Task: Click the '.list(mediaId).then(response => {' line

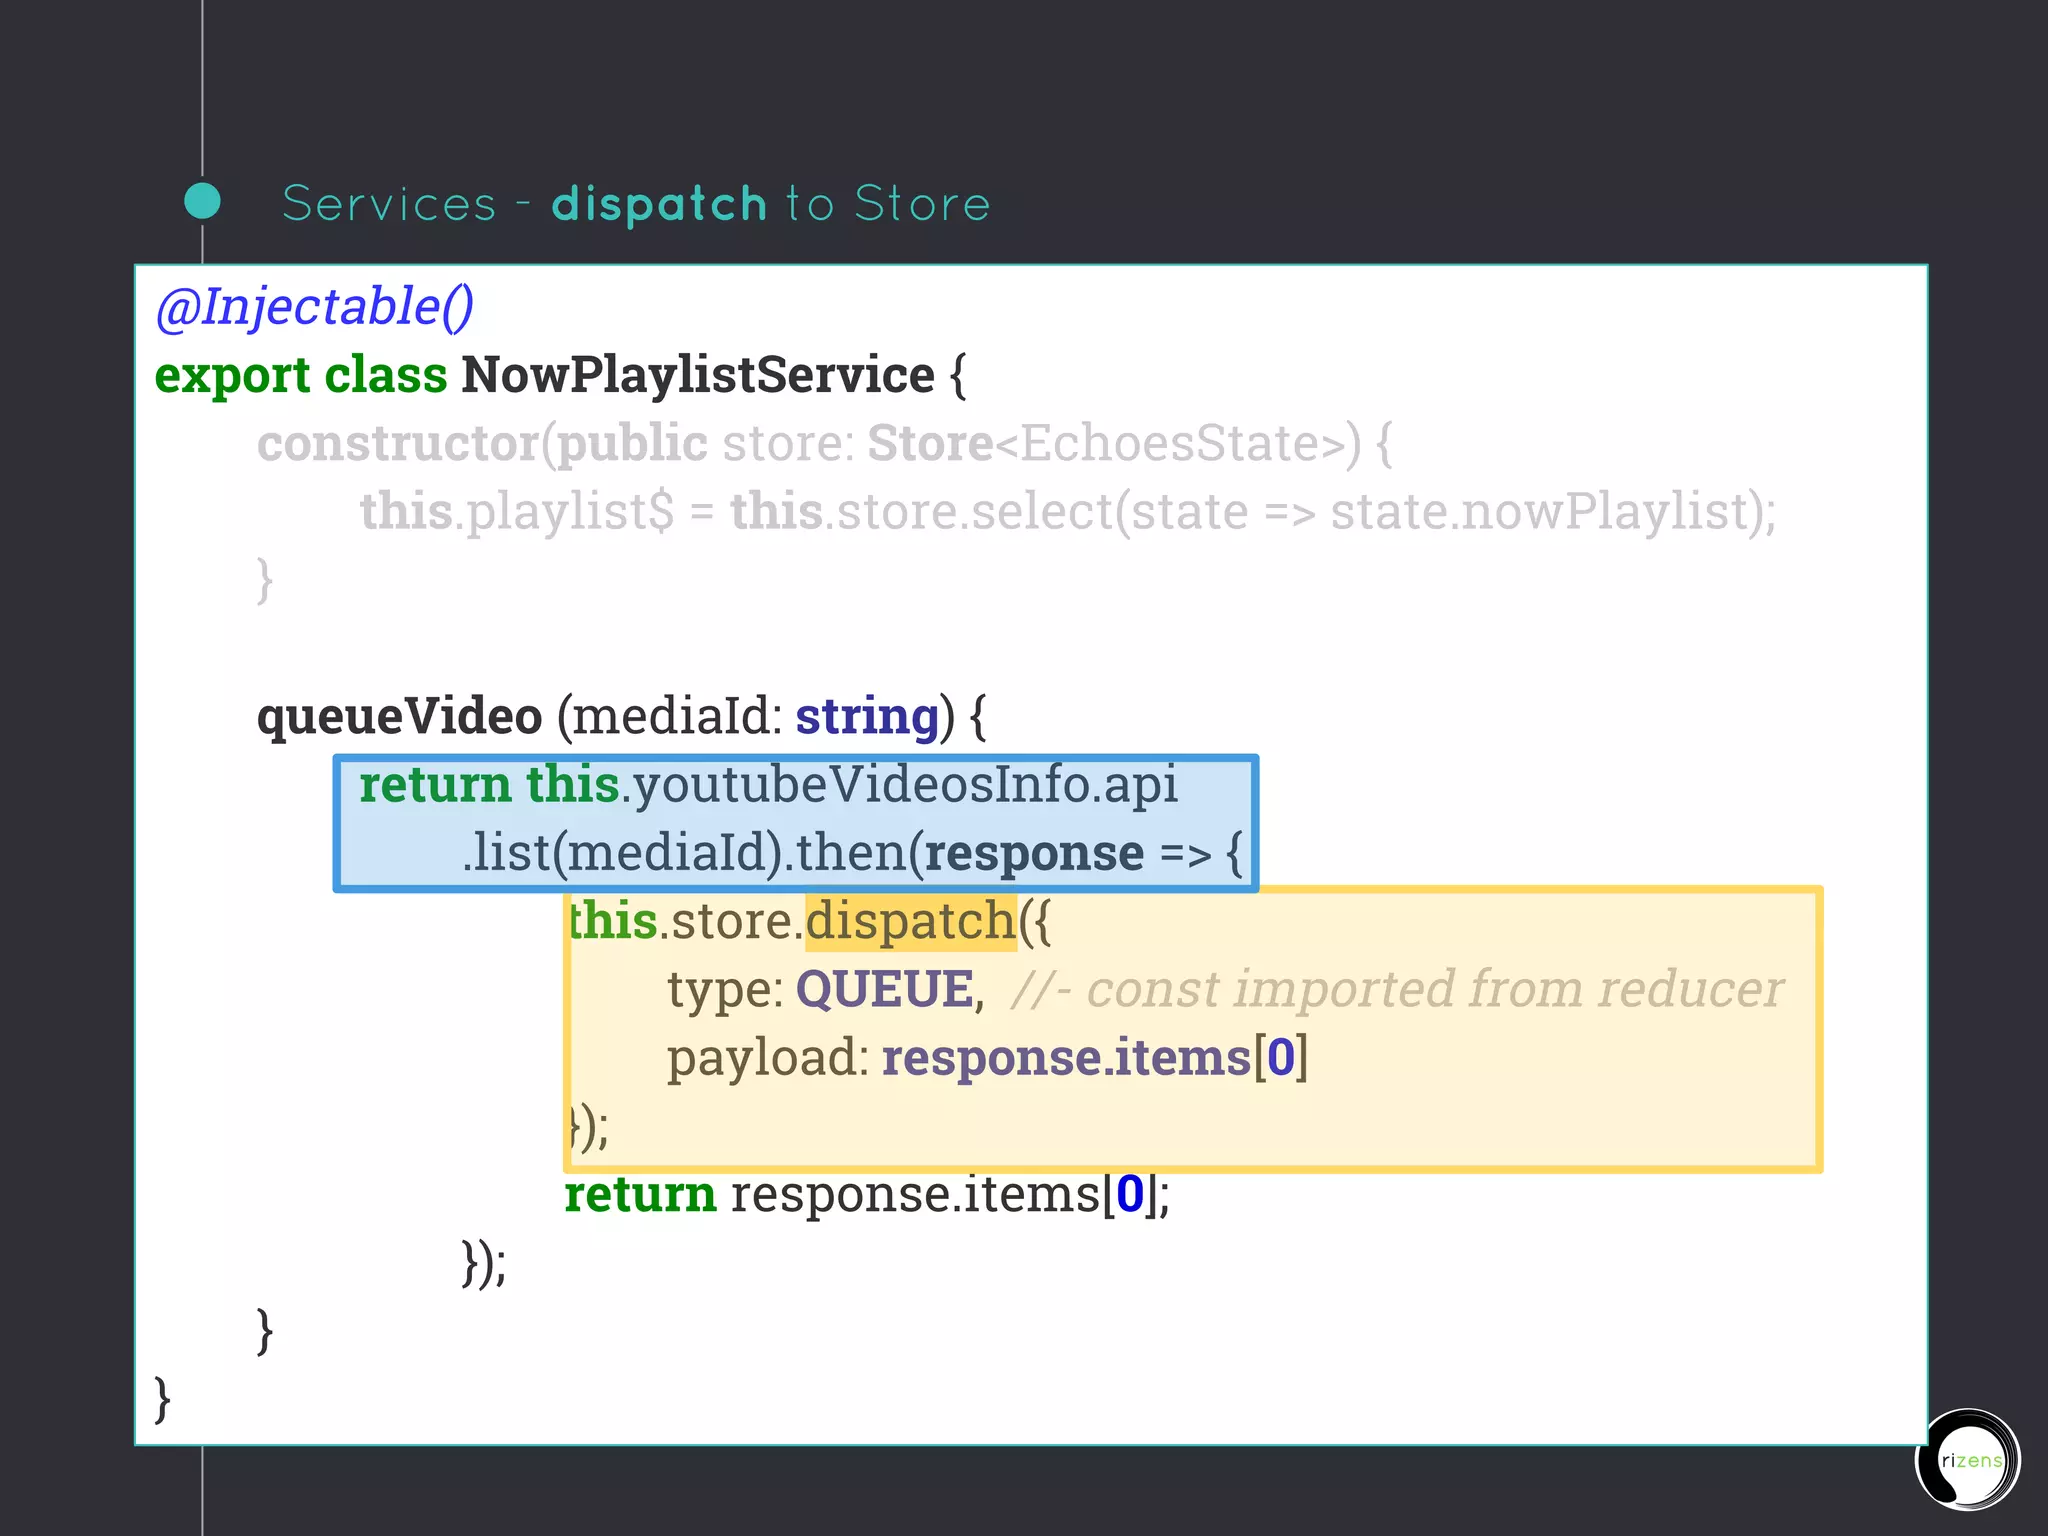Action: click(x=852, y=853)
